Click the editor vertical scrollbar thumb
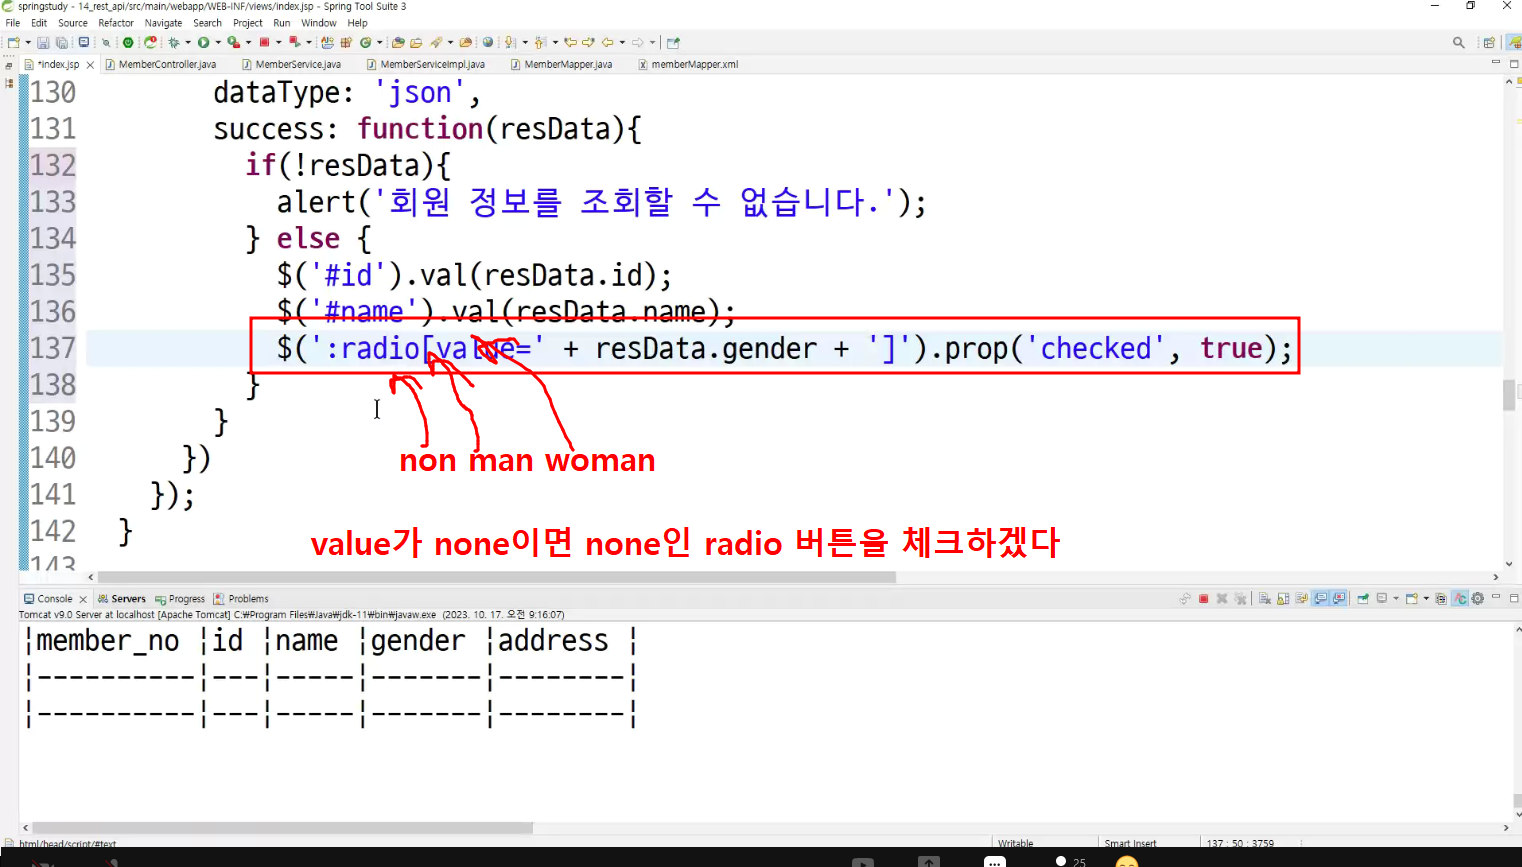The height and width of the screenshot is (867, 1522). 1509,395
